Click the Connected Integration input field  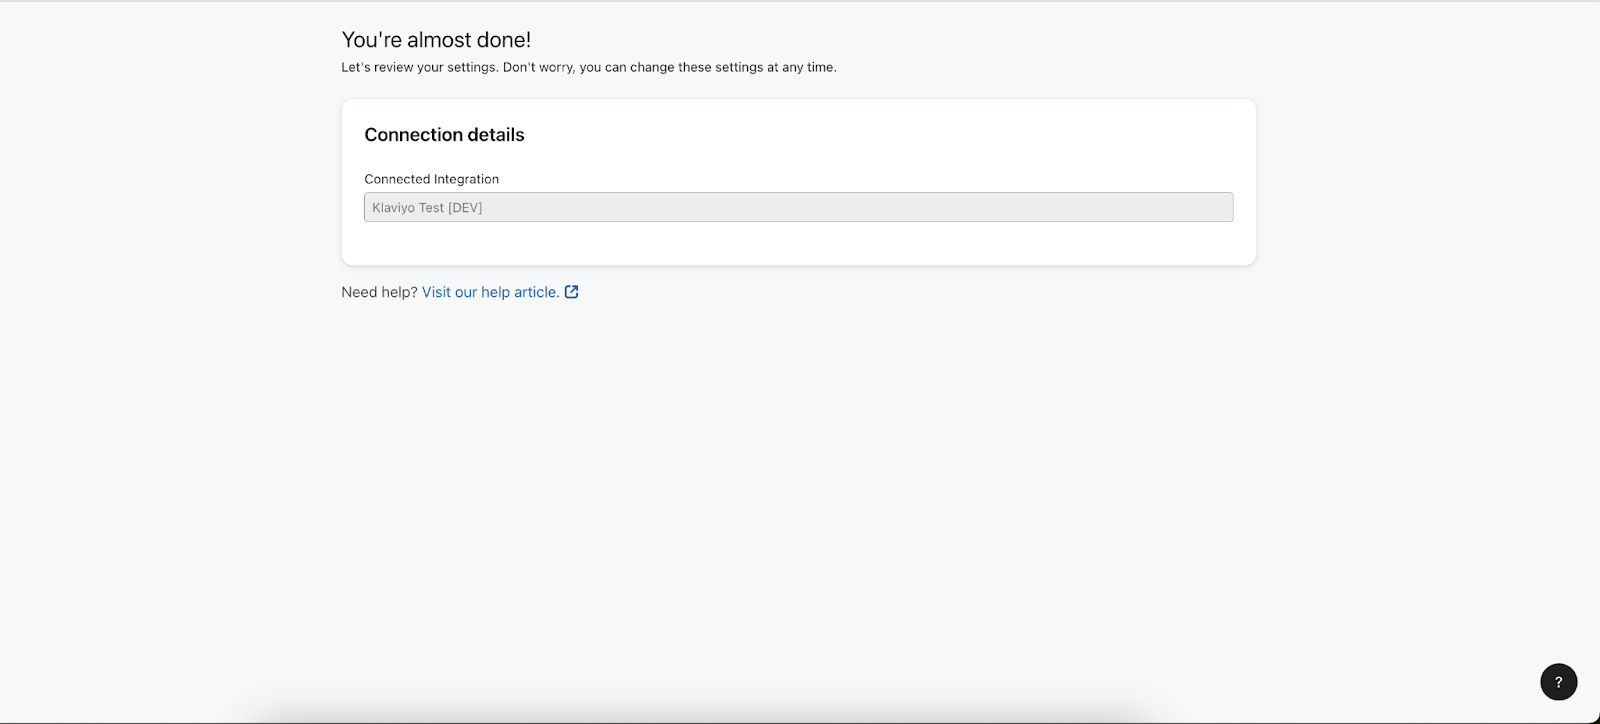(x=798, y=207)
